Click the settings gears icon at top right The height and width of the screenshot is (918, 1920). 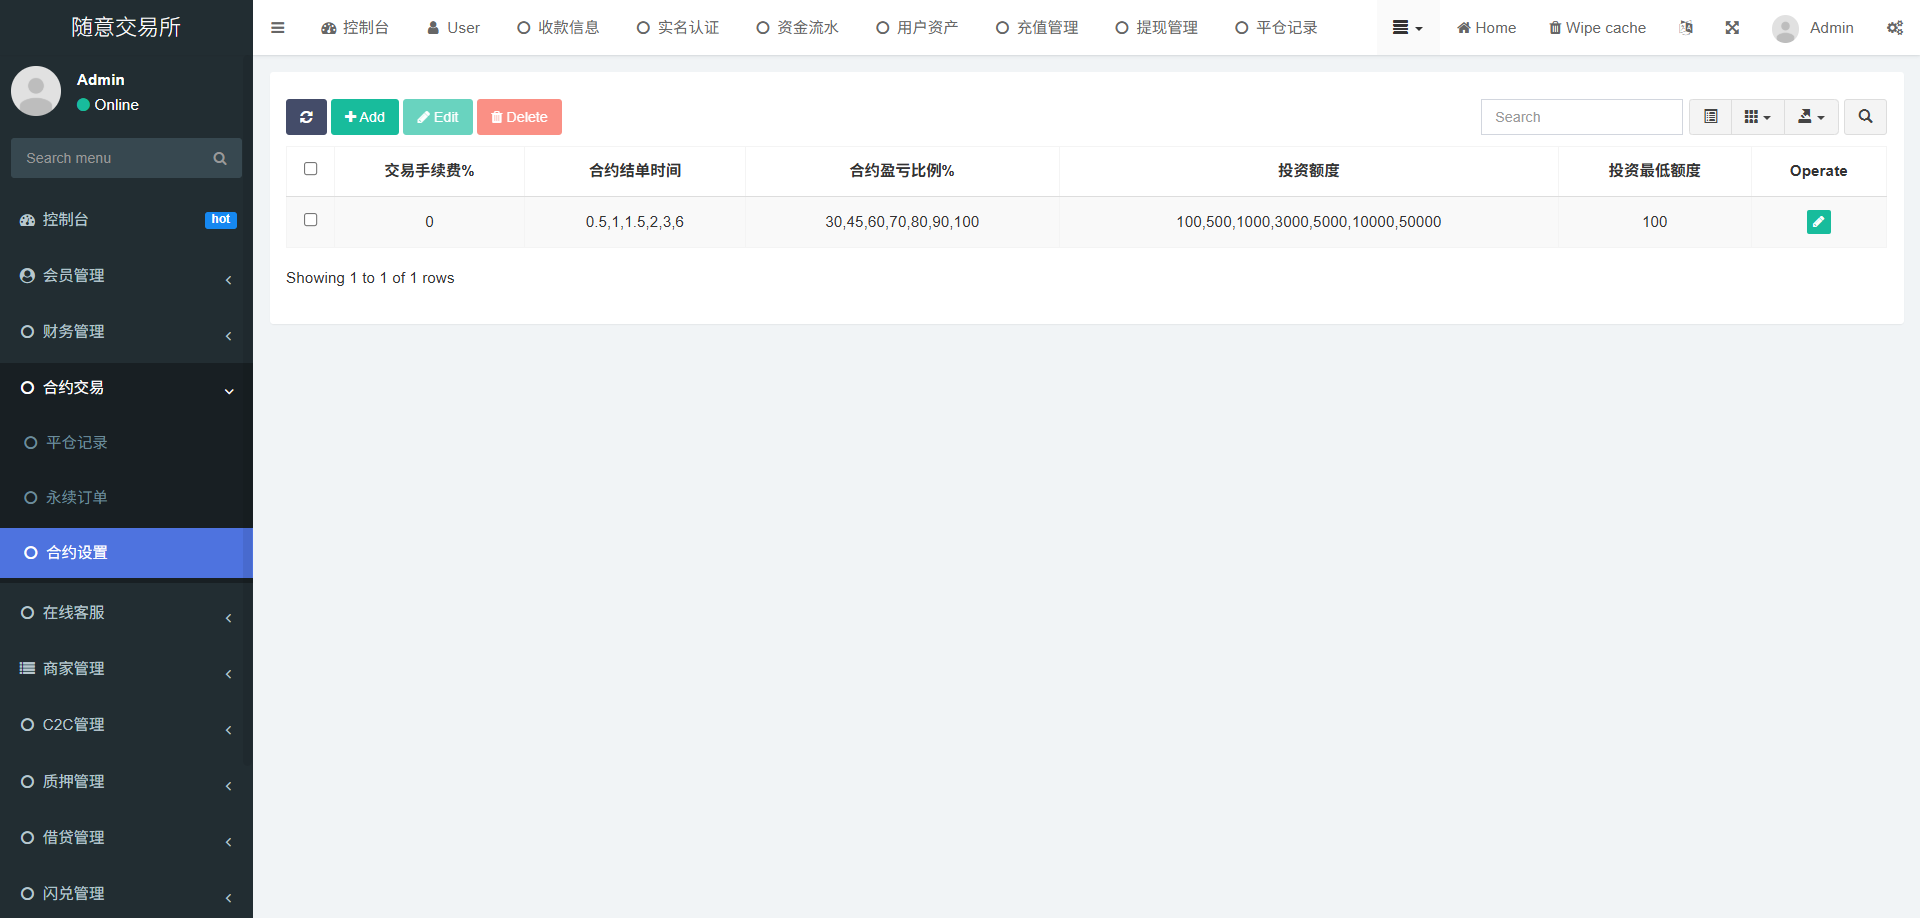click(x=1894, y=28)
